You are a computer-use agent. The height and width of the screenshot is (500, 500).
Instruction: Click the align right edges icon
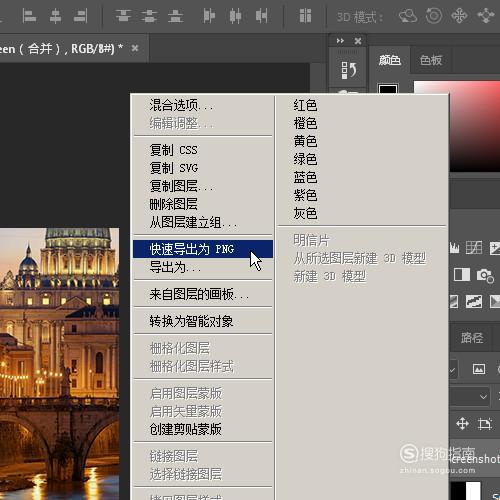(x=81, y=16)
